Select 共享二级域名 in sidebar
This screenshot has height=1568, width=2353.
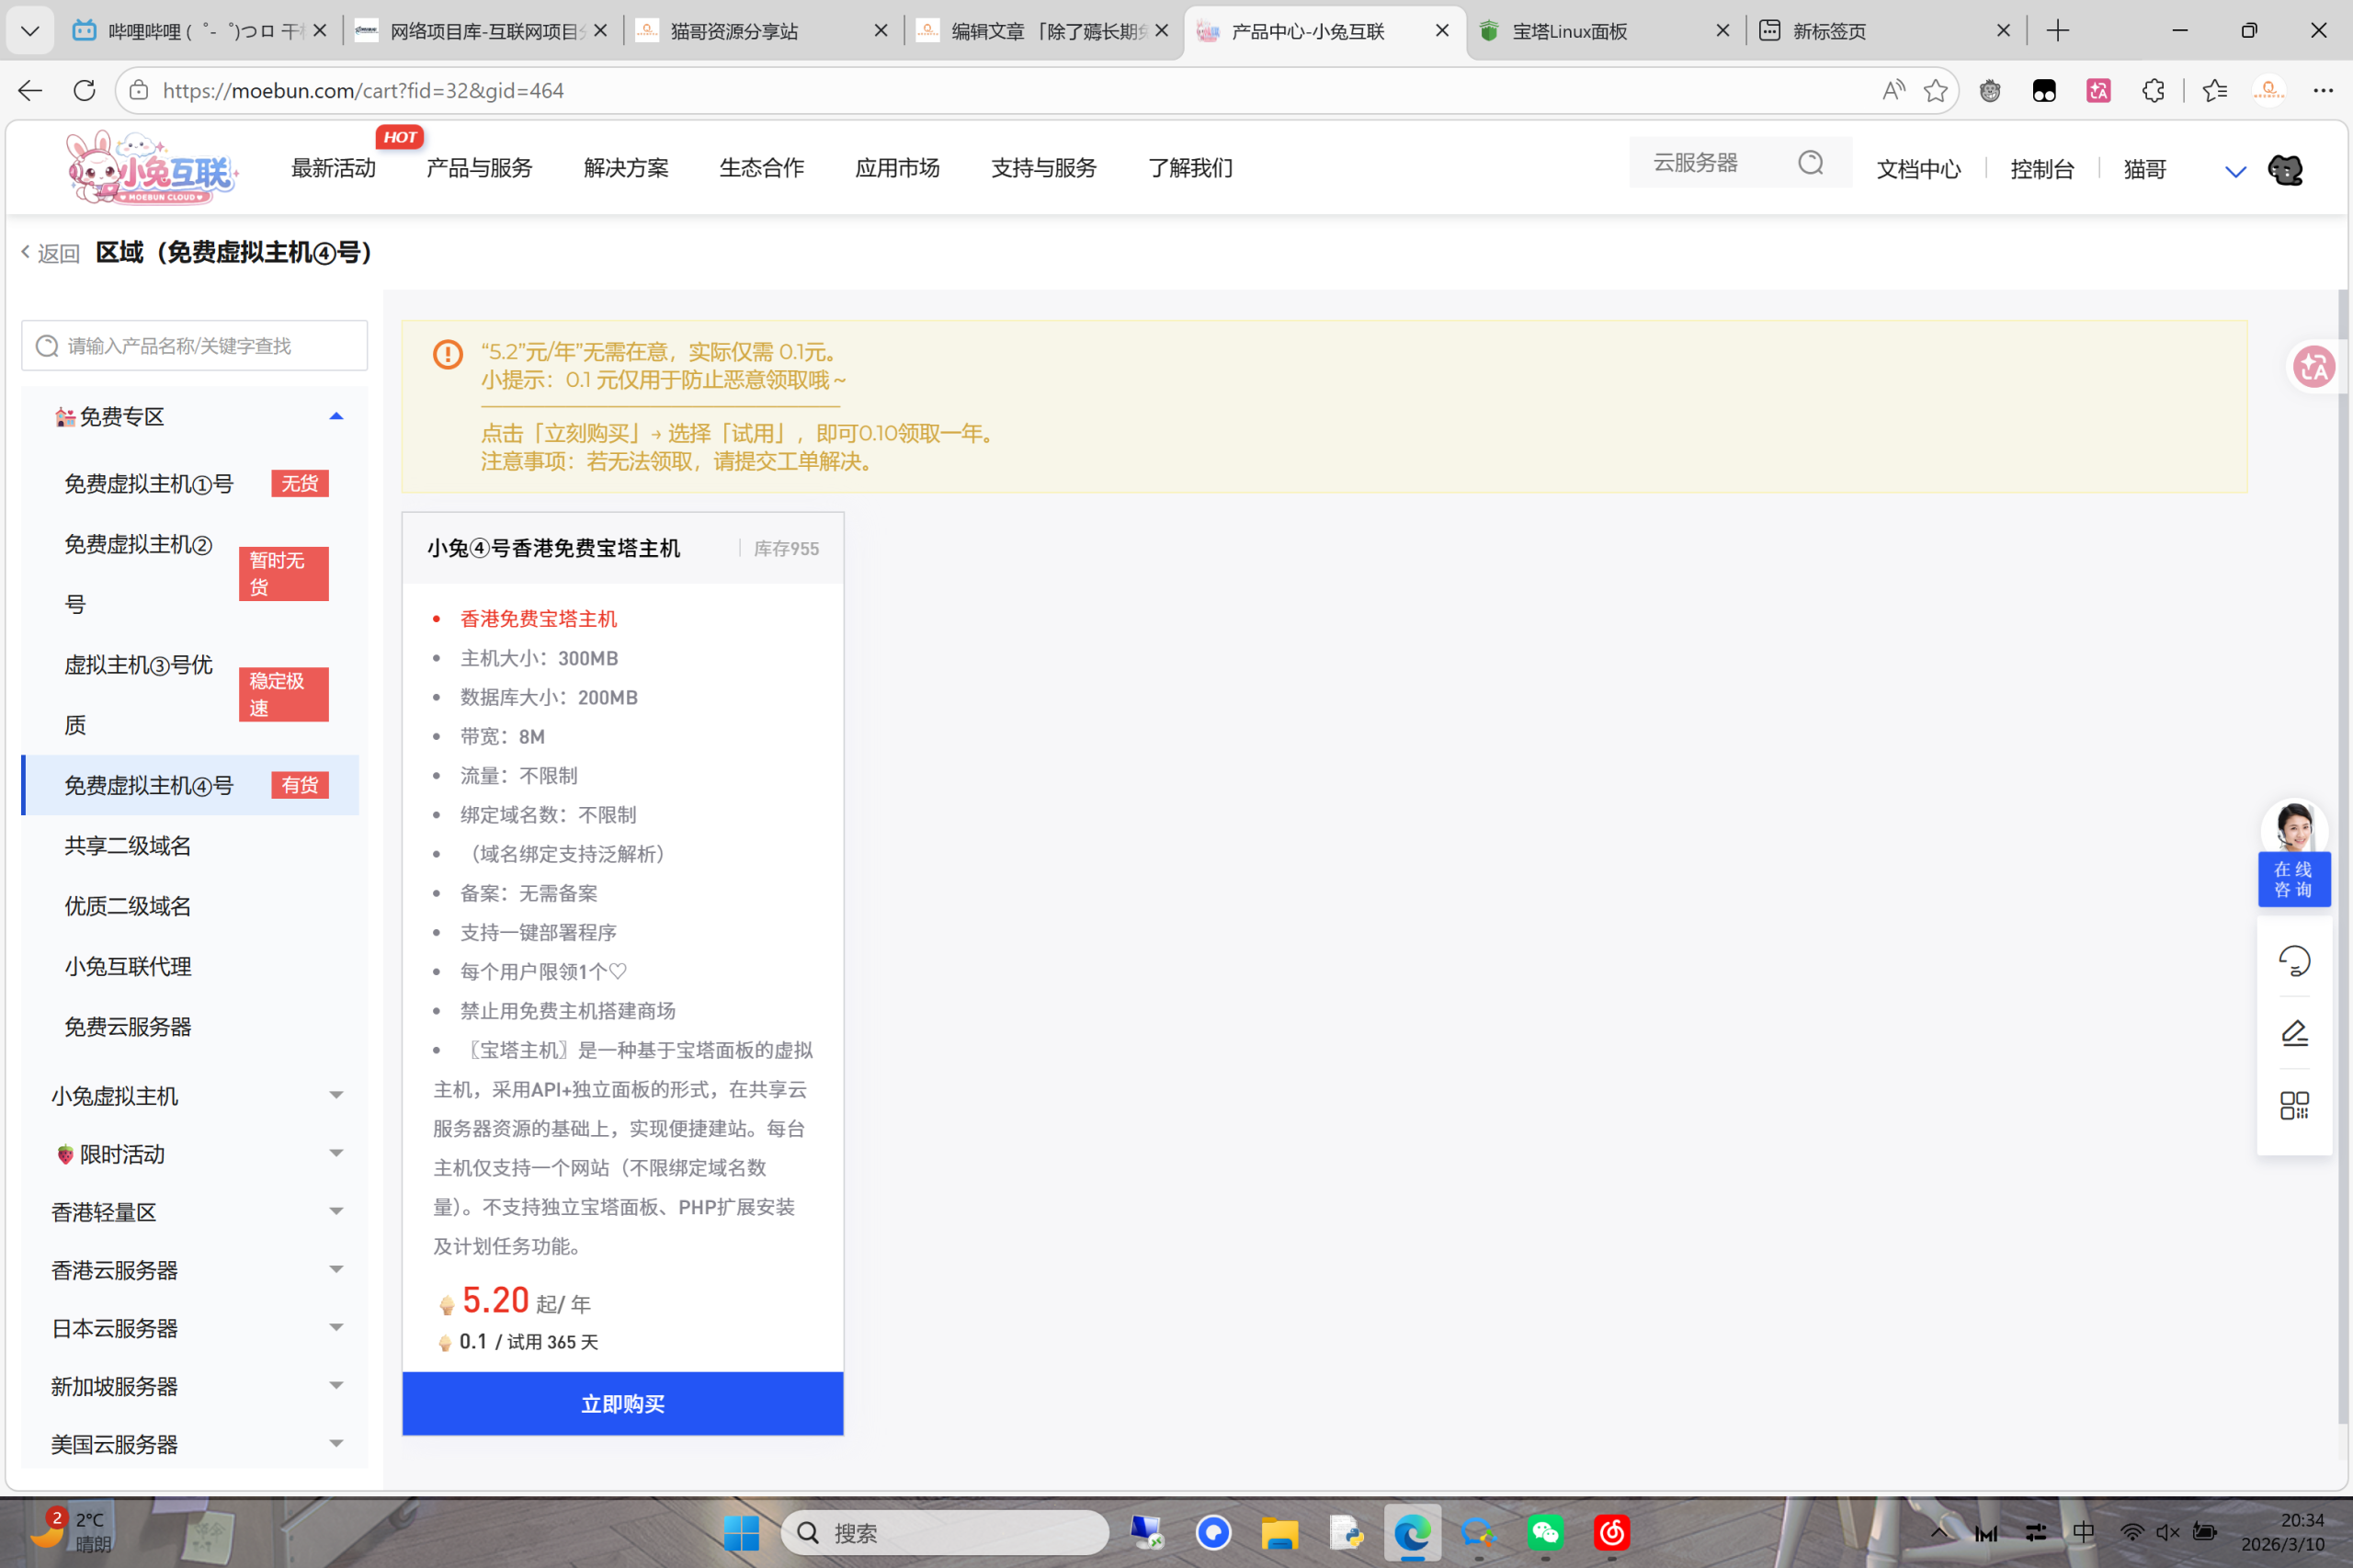point(128,846)
